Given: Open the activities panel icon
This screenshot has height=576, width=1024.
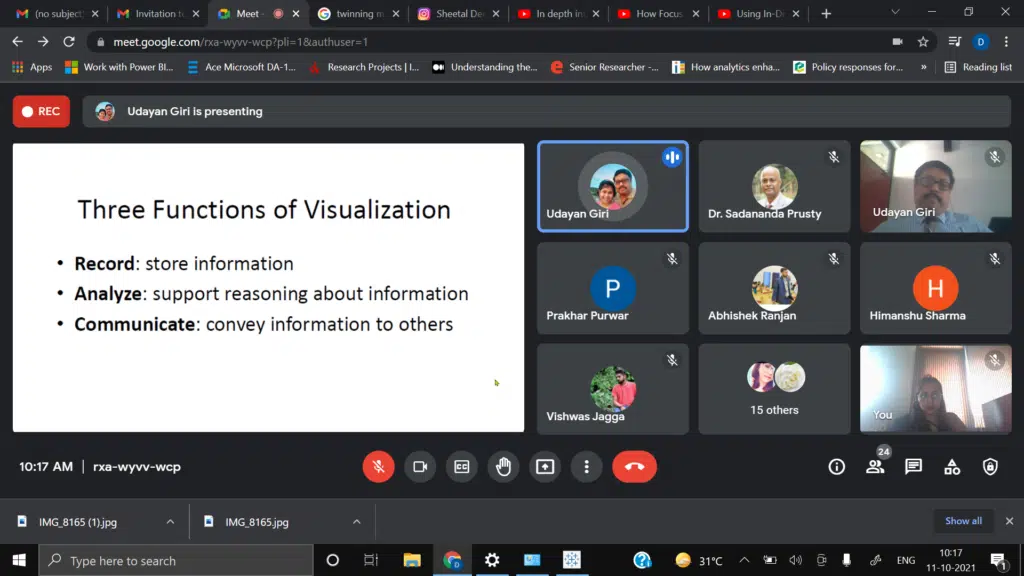Looking at the screenshot, I should (952, 467).
